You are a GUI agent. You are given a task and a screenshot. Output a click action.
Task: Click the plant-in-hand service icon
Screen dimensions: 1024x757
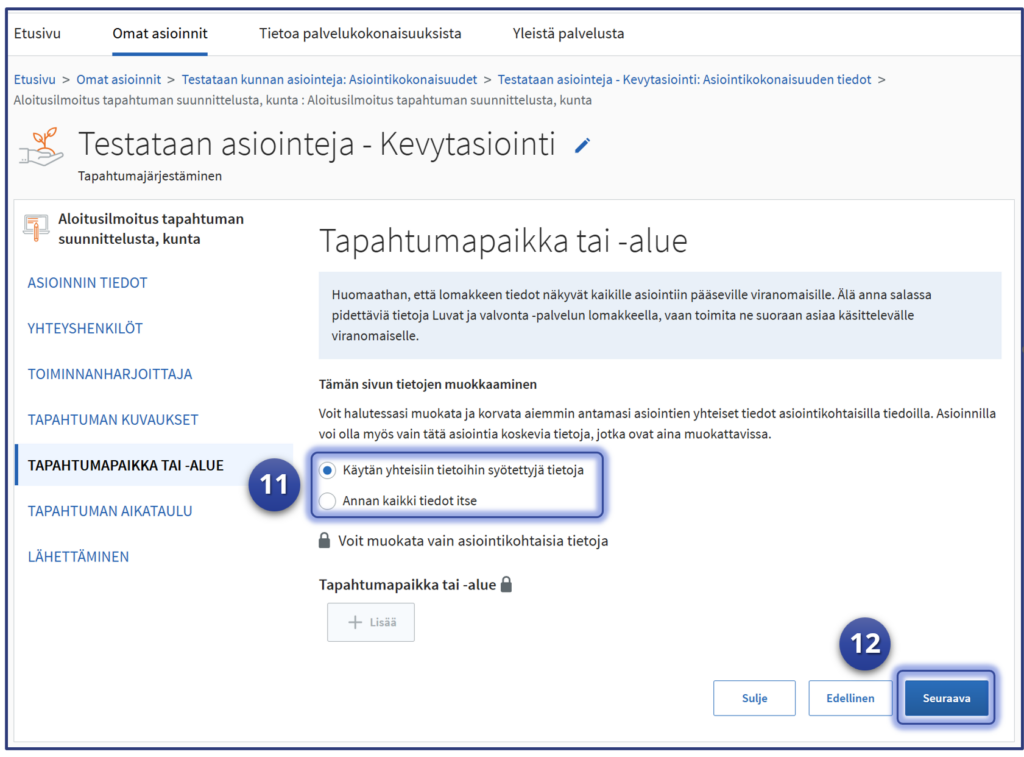tap(41, 148)
